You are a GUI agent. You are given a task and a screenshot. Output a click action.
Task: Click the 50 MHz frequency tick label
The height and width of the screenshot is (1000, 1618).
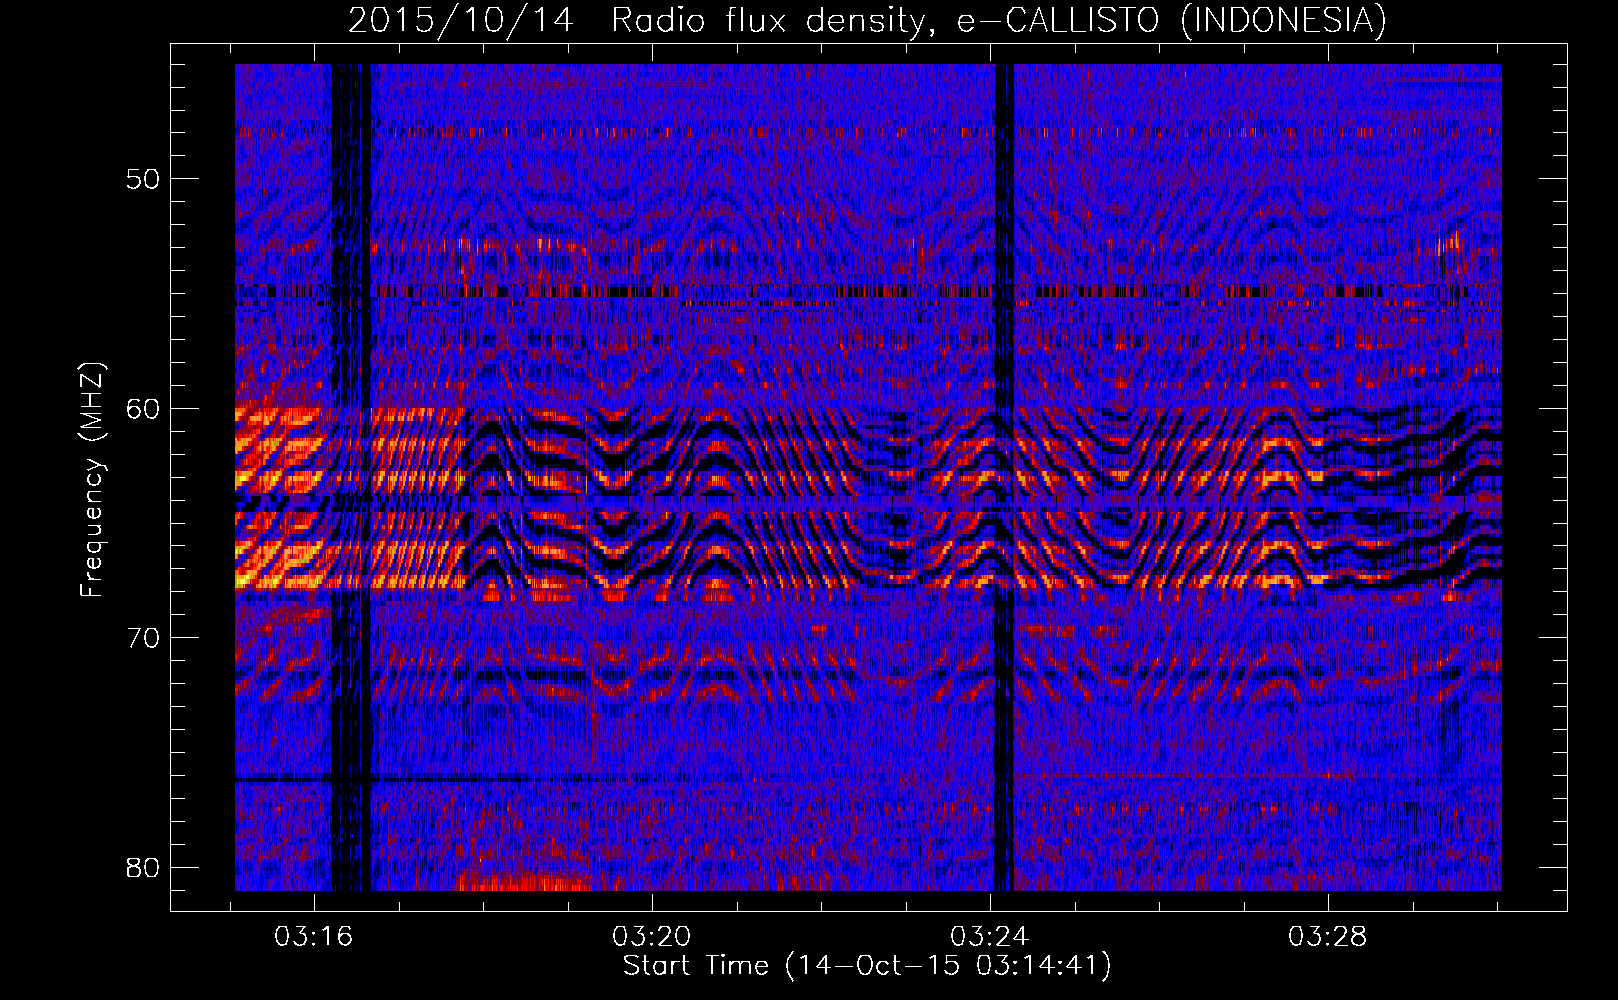coord(144,179)
